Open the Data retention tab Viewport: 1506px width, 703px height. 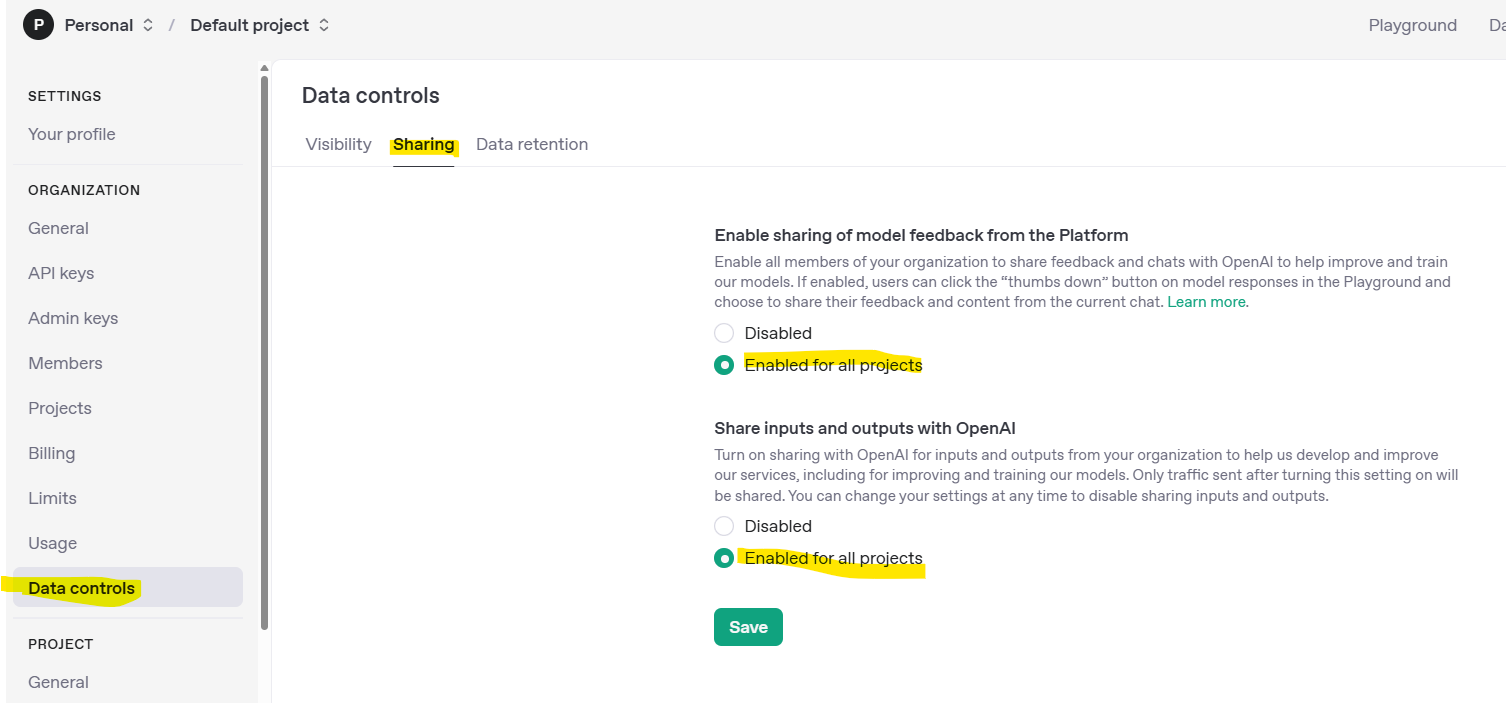click(532, 144)
